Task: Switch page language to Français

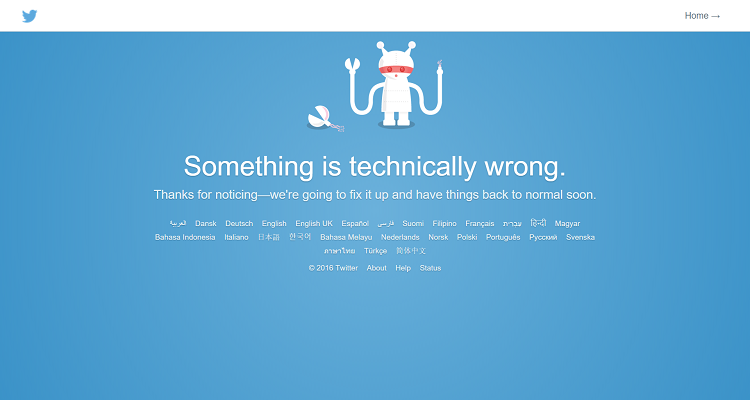Action: (x=480, y=223)
